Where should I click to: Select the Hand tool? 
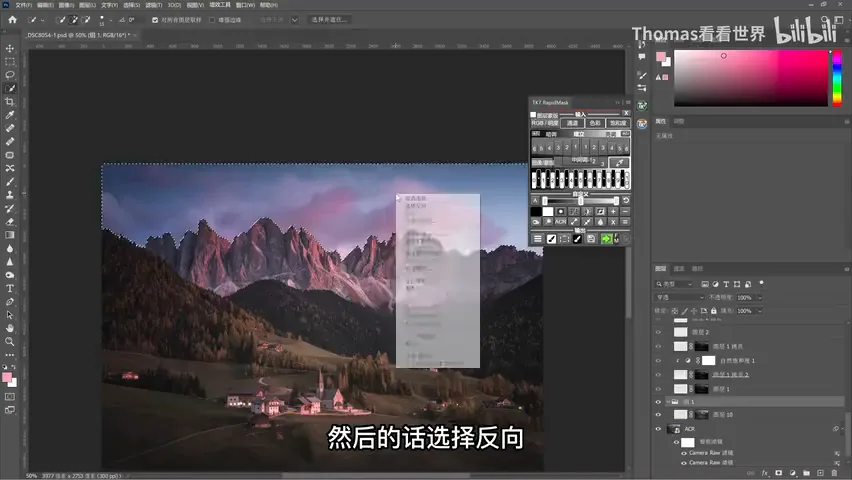[10, 328]
